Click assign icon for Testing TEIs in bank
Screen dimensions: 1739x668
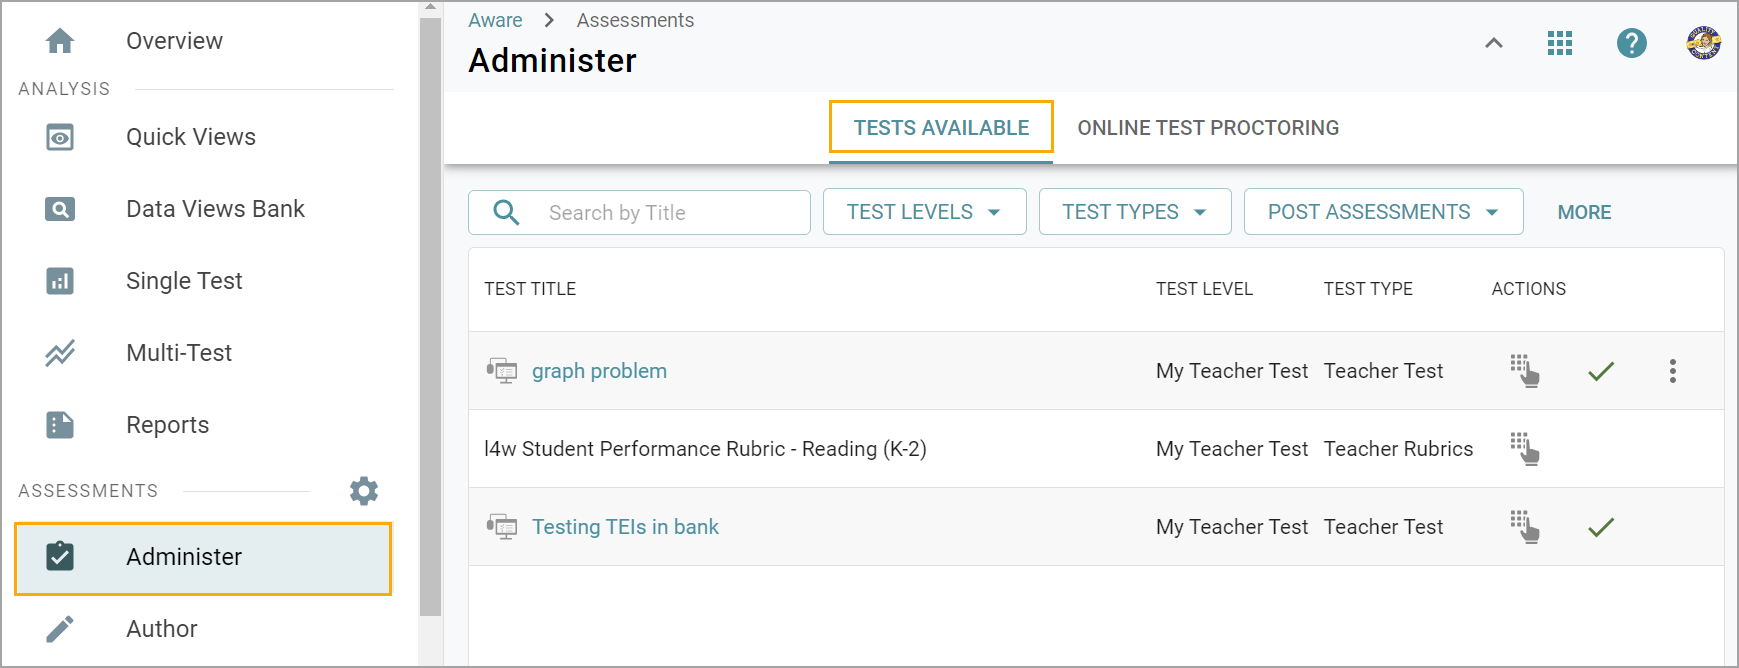pos(1524,527)
